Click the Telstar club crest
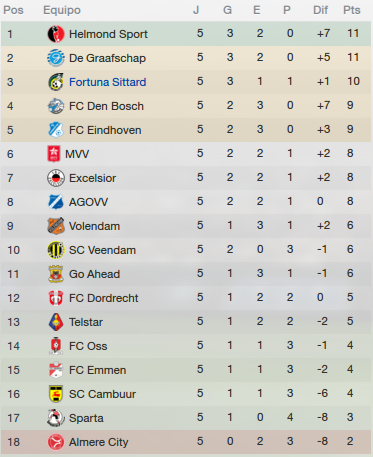The height and width of the screenshot is (457, 373). click(56, 322)
